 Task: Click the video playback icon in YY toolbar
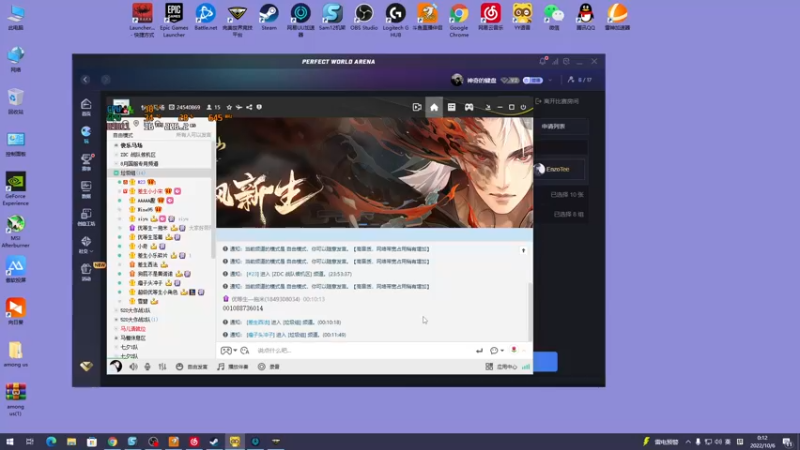(417, 107)
